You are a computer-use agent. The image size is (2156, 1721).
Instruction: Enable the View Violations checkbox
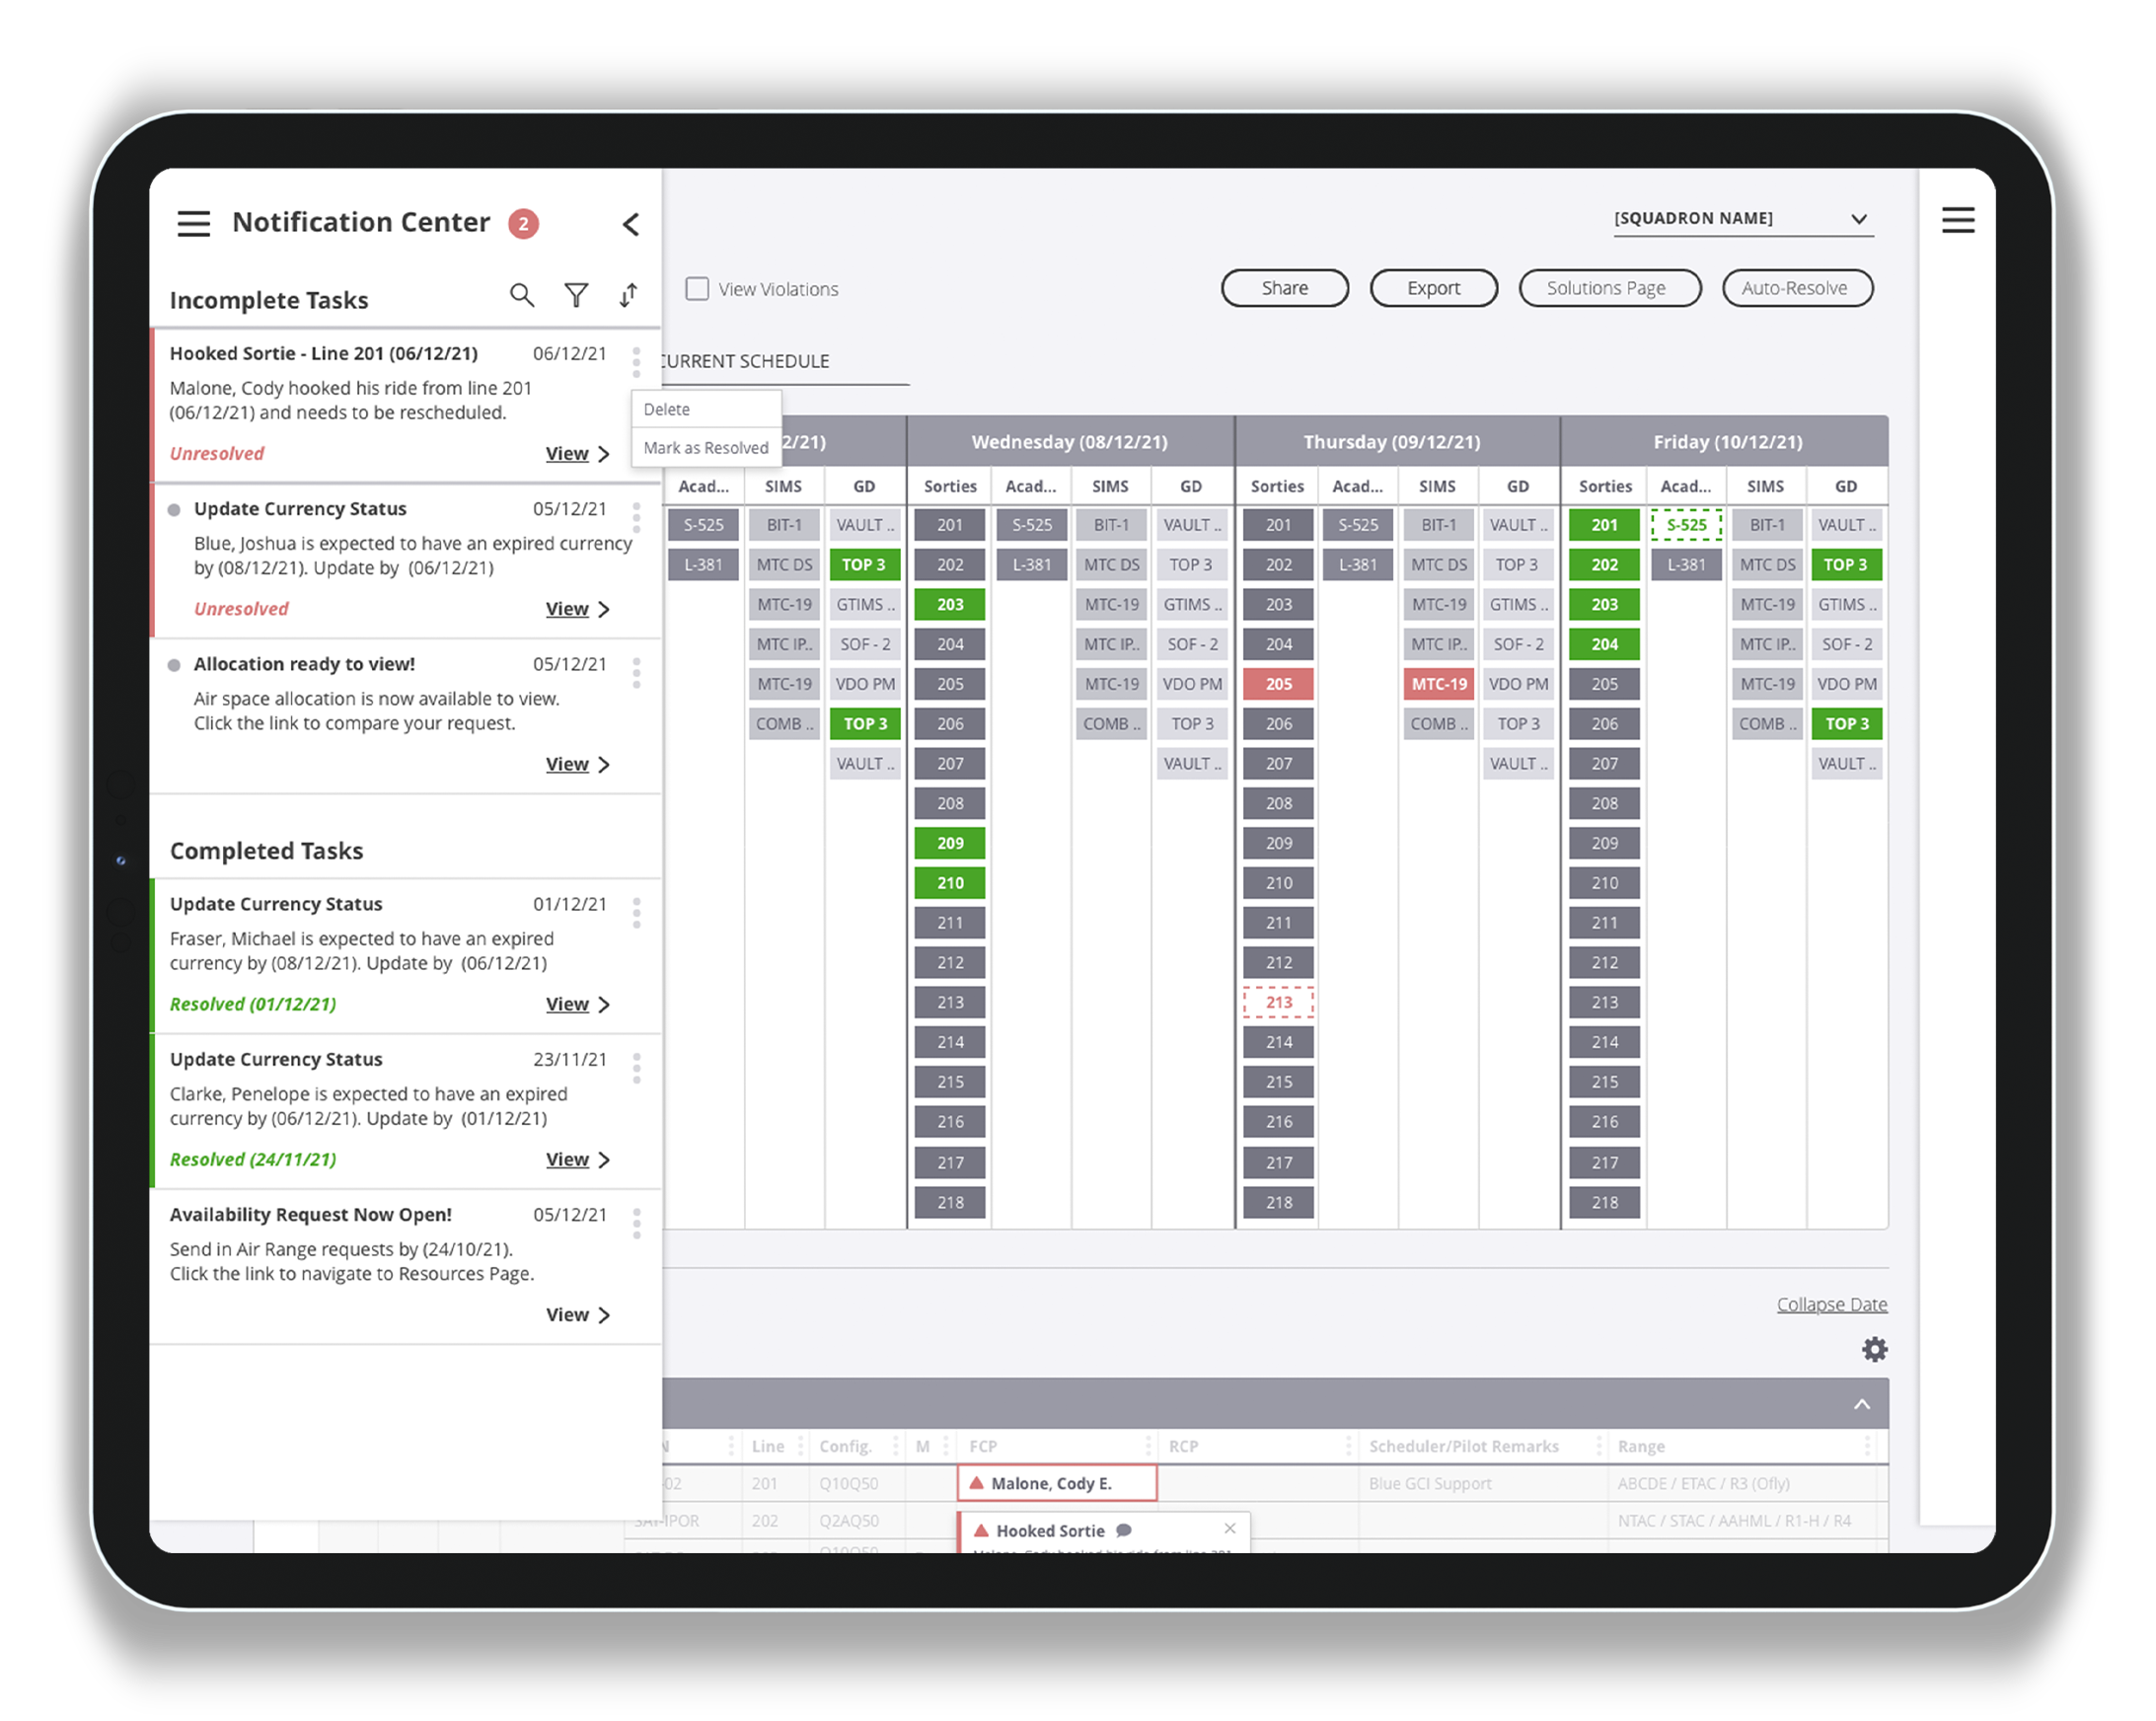coord(697,289)
